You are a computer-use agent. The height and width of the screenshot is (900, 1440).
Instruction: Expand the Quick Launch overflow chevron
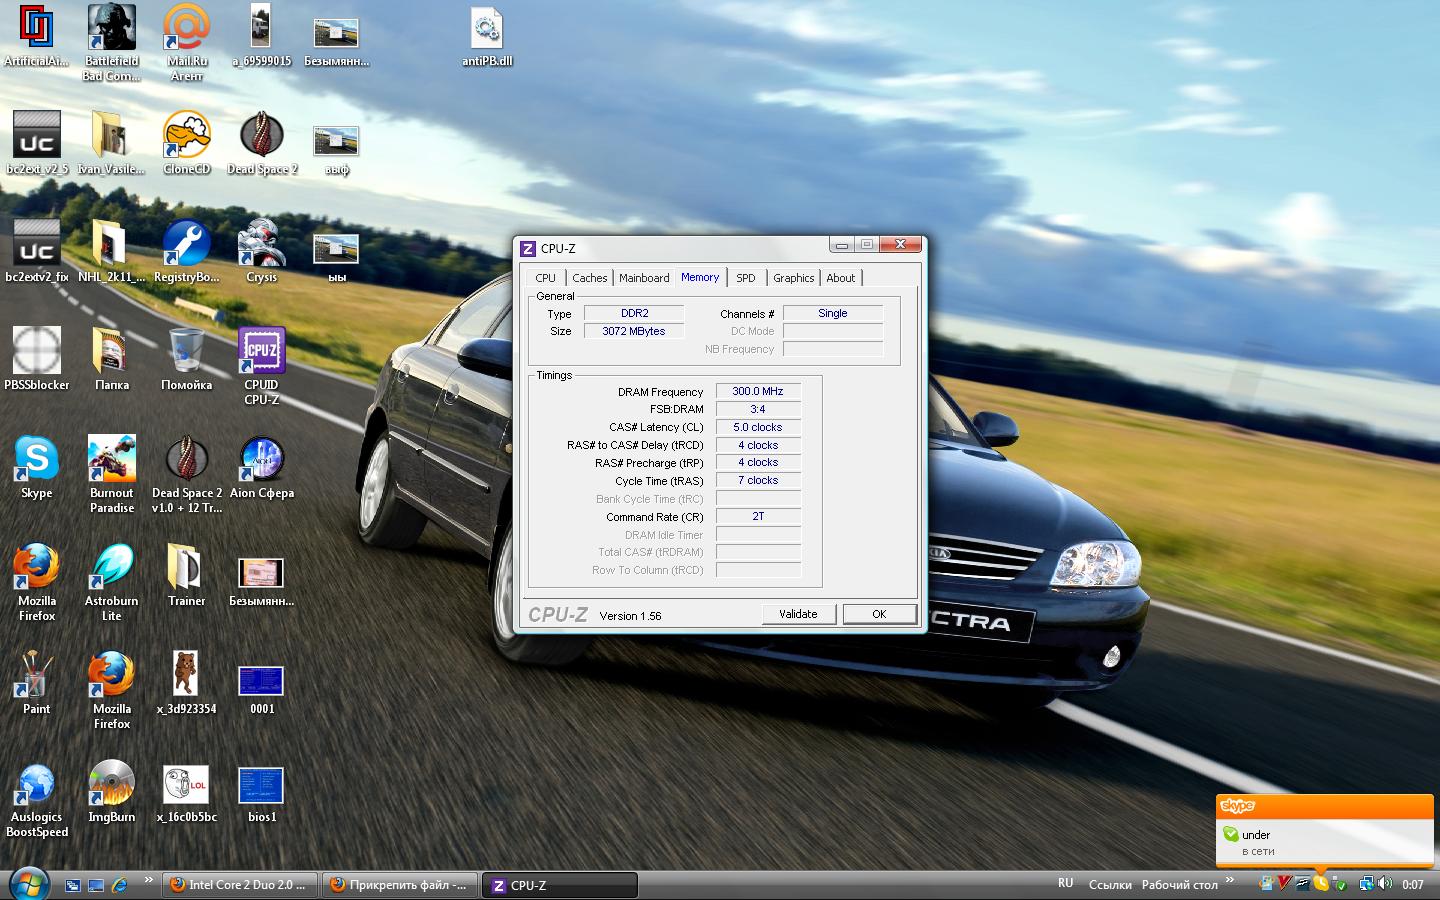tap(149, 880)
